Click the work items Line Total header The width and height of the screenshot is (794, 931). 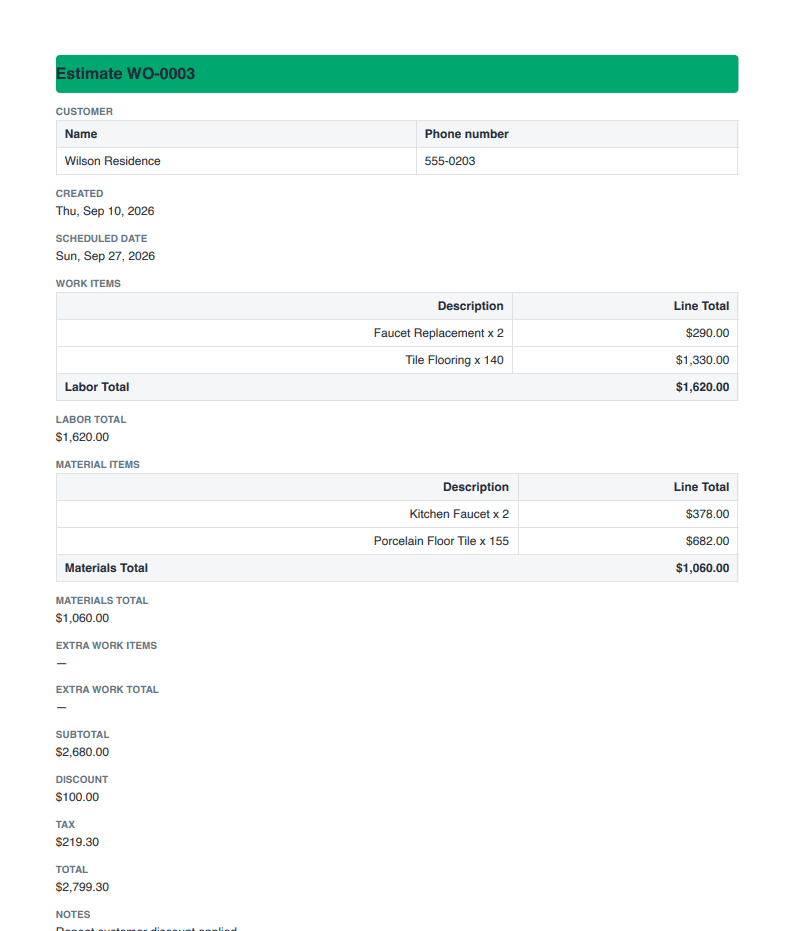(701, 306)
